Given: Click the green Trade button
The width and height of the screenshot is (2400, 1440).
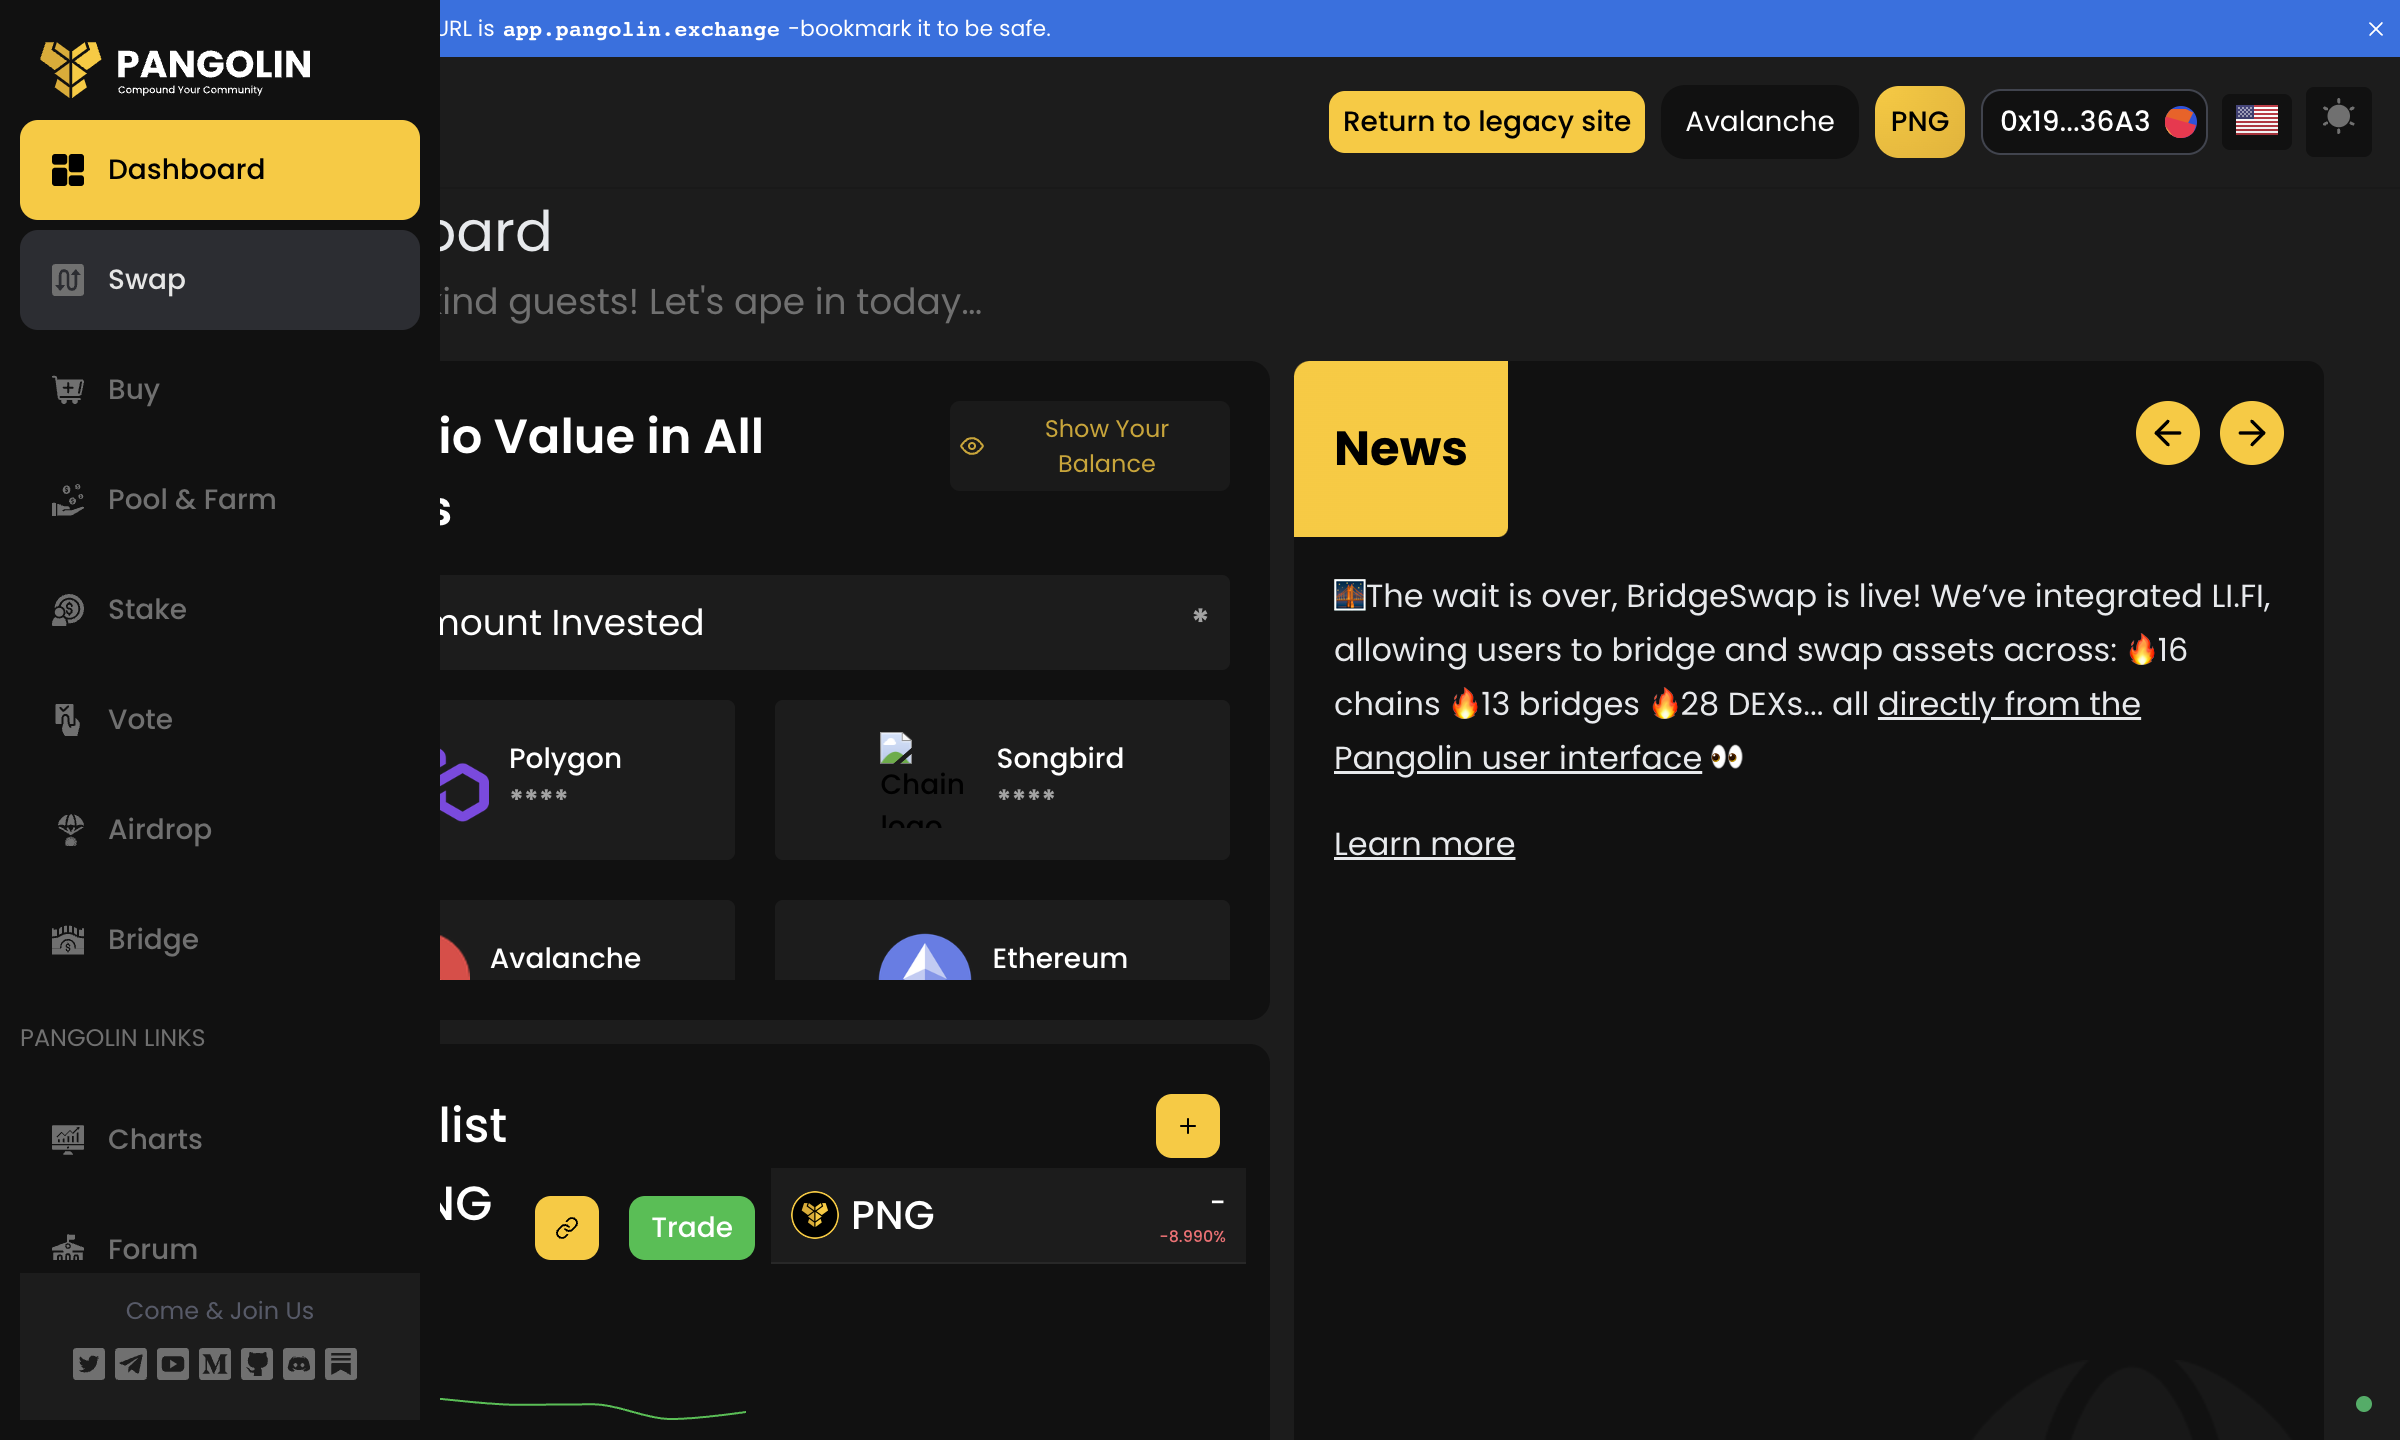Looking at the screenshot, I should 692,1228.
